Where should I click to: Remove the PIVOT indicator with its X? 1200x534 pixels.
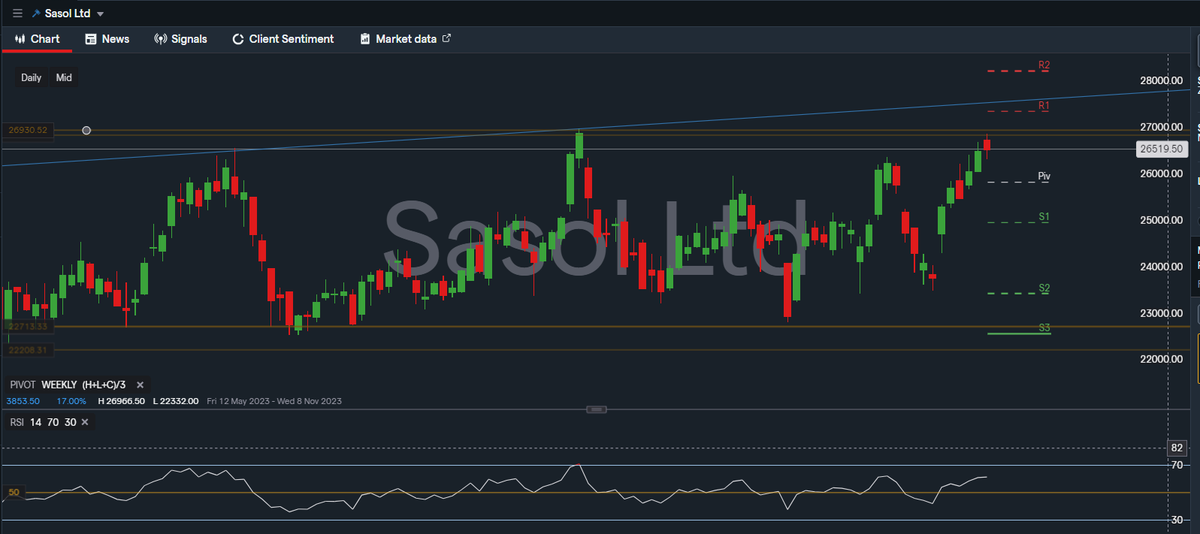[x=140, y=384]
